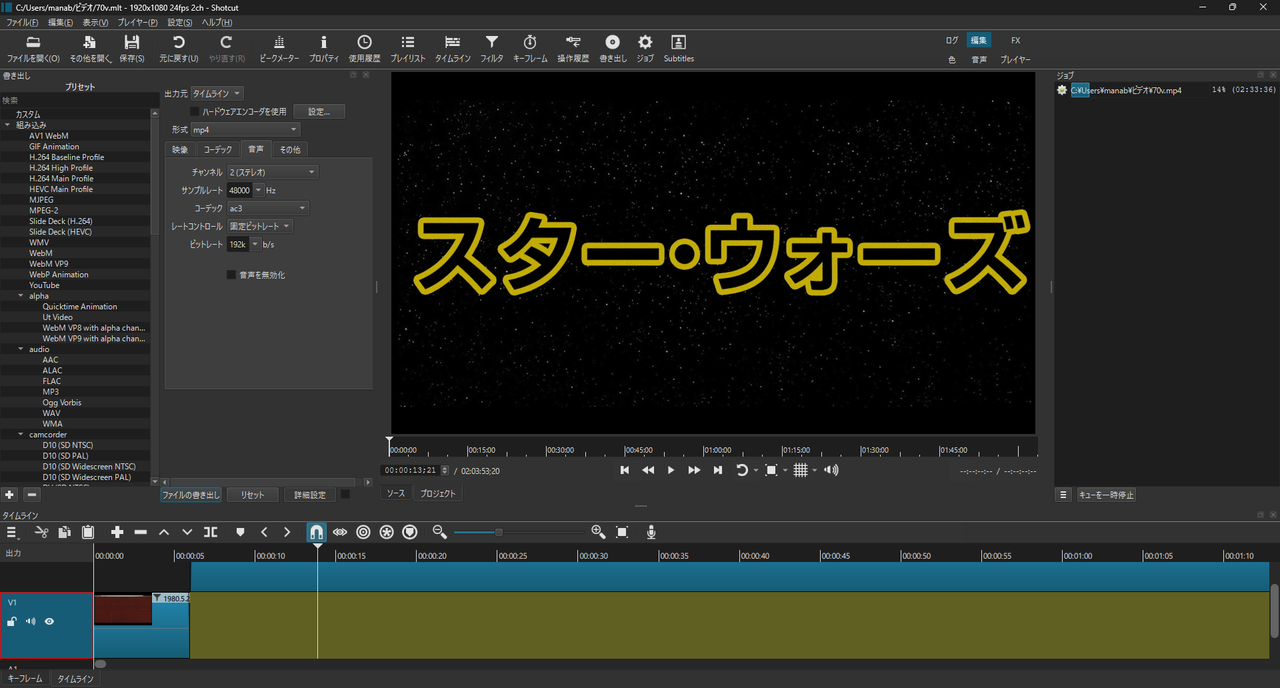Viewport: 1280px width, 688px height.
Task: Open the 形式 mp4 dropdown
Action: pos(245,130)
